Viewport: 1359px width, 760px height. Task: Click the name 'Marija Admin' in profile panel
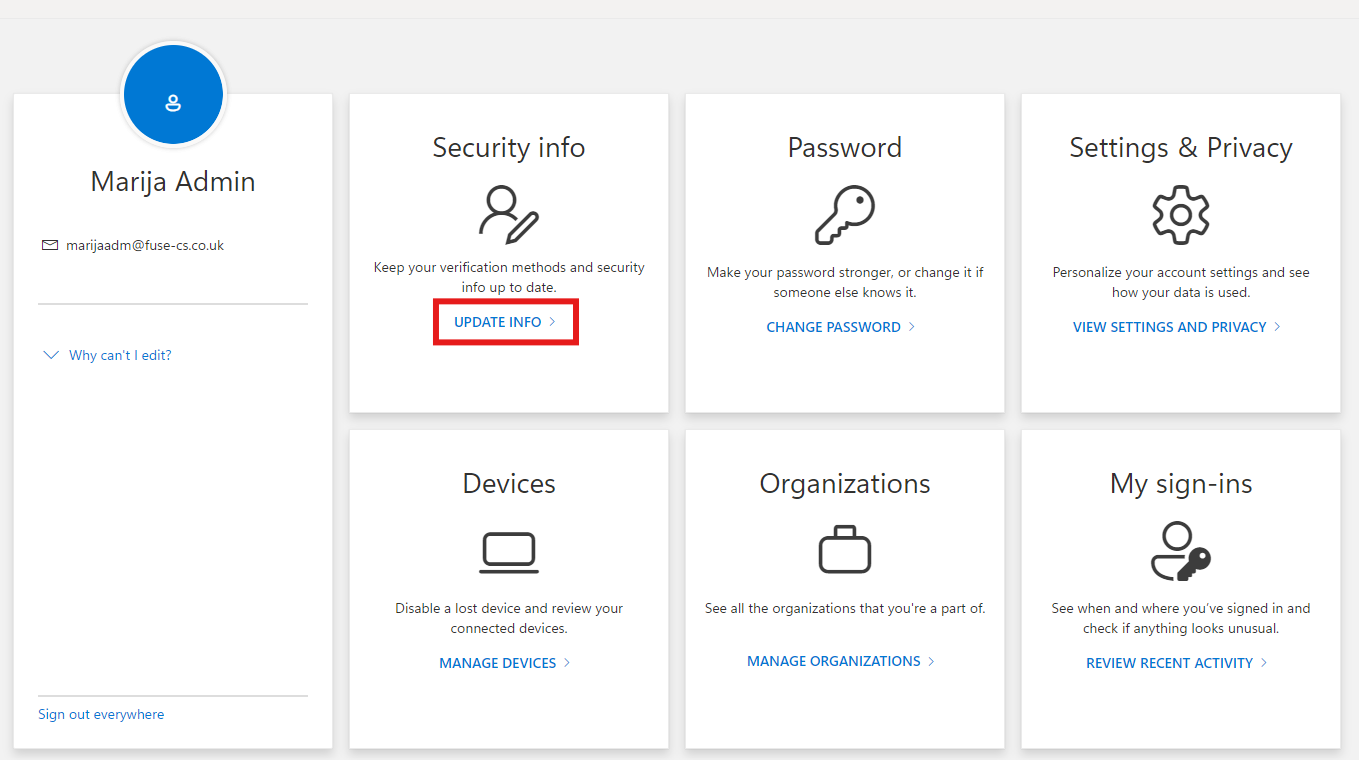172,181
